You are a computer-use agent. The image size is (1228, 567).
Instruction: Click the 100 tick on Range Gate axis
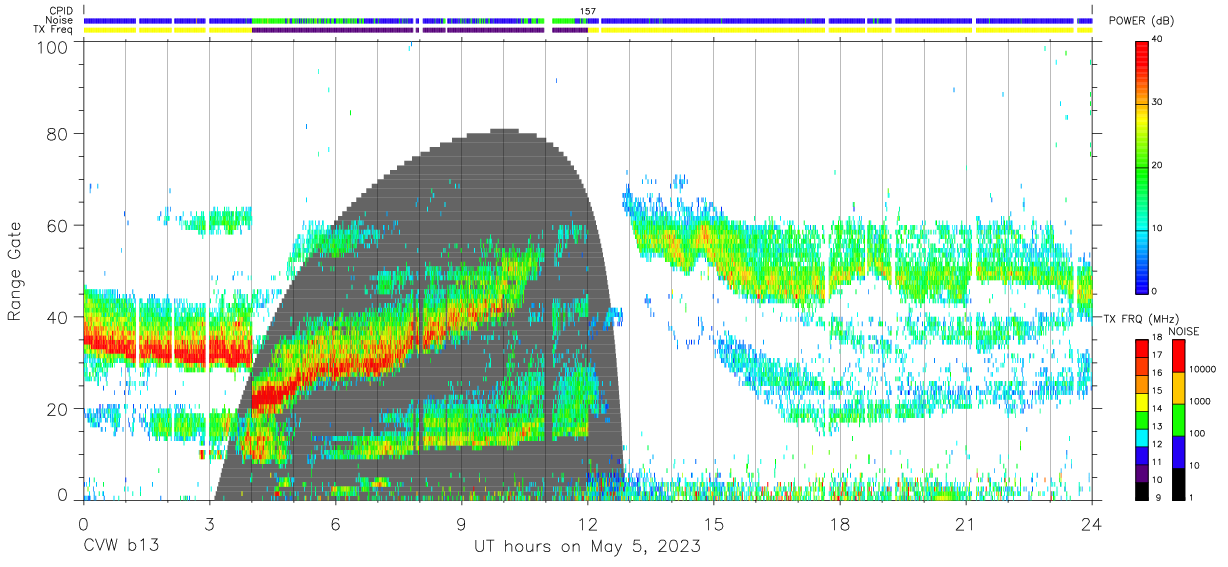[52, 46]
